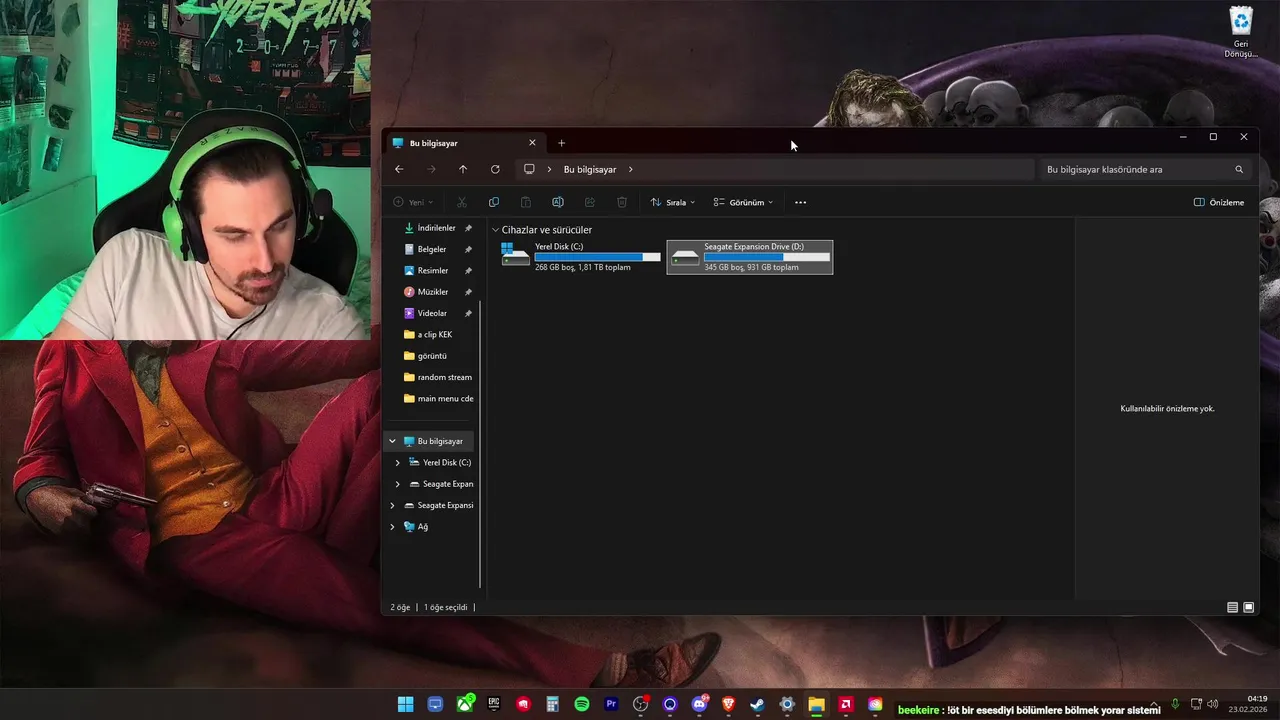
Task: Close the Bu bilgisayar tab
Action: pyautogui.click(x=532, y=143)
